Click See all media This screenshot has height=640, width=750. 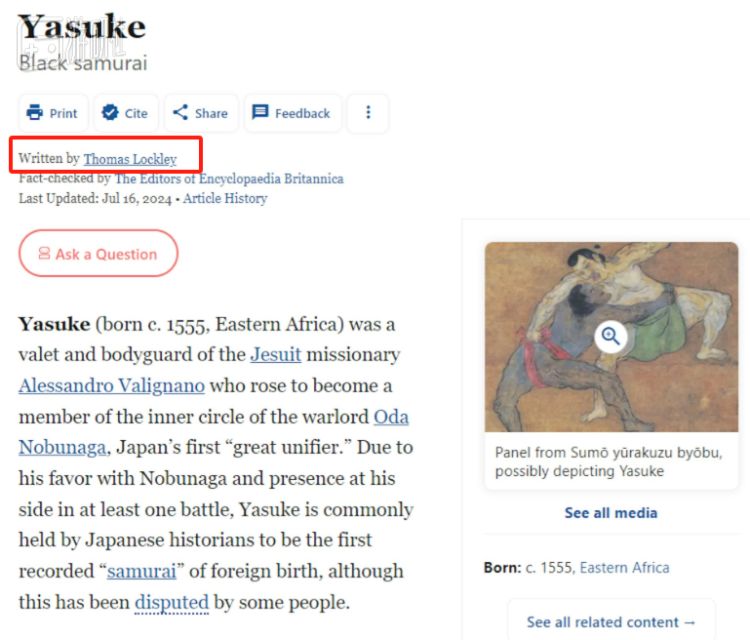tap(611, 513)
